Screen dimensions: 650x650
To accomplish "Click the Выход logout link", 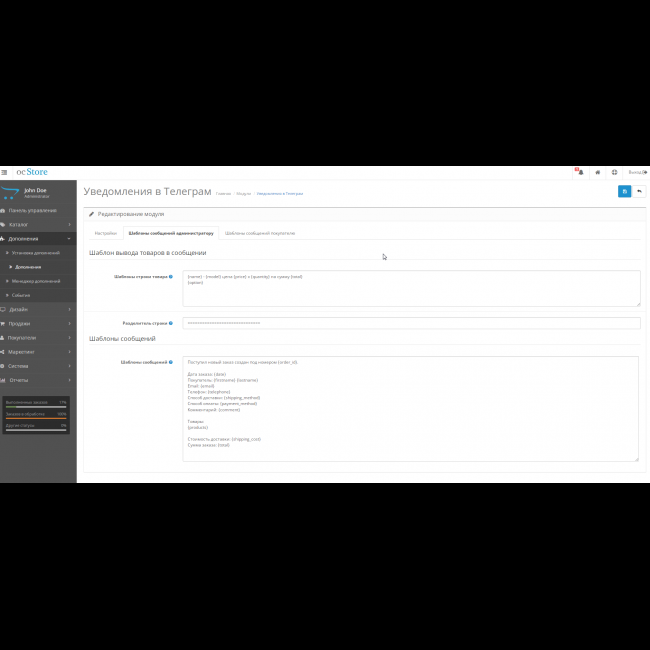I will point(636,172).
